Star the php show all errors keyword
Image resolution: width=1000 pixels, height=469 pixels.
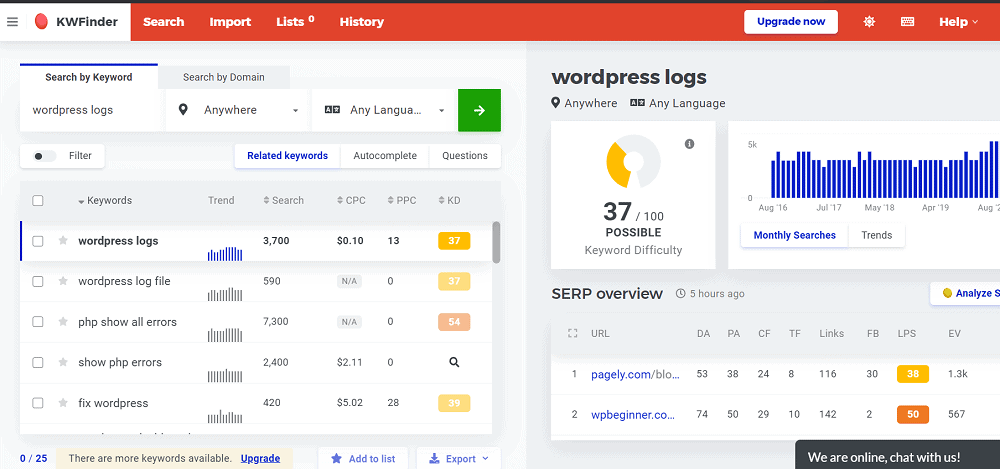[63, 322]
